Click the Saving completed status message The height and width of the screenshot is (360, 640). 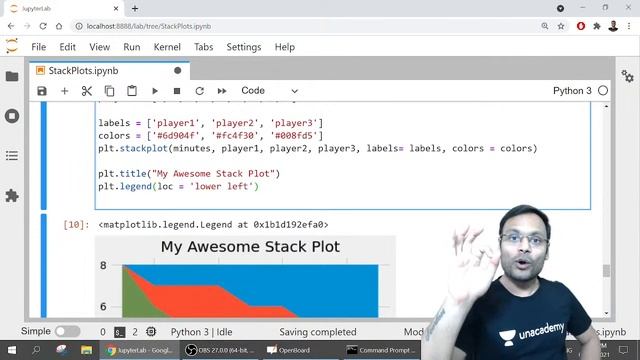click(x=318, y=332)
